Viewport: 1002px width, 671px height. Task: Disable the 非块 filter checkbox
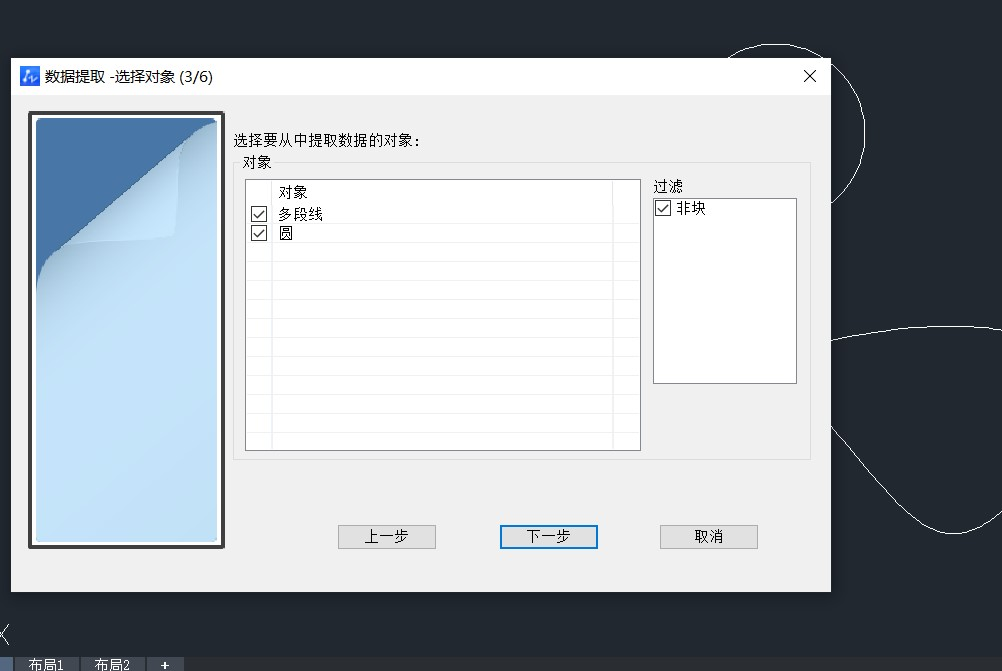[663, 209]
